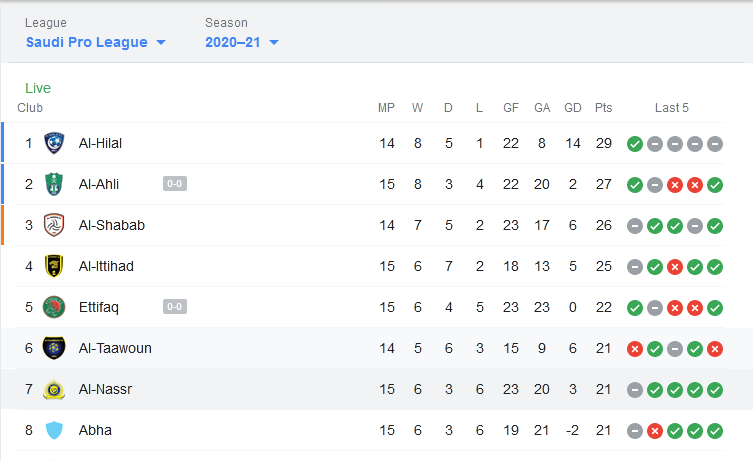Image resolution: width=753 pixels, height=460 pixels.
Task: Click the Al-Shabab club crest
Action: click(54, 225)
